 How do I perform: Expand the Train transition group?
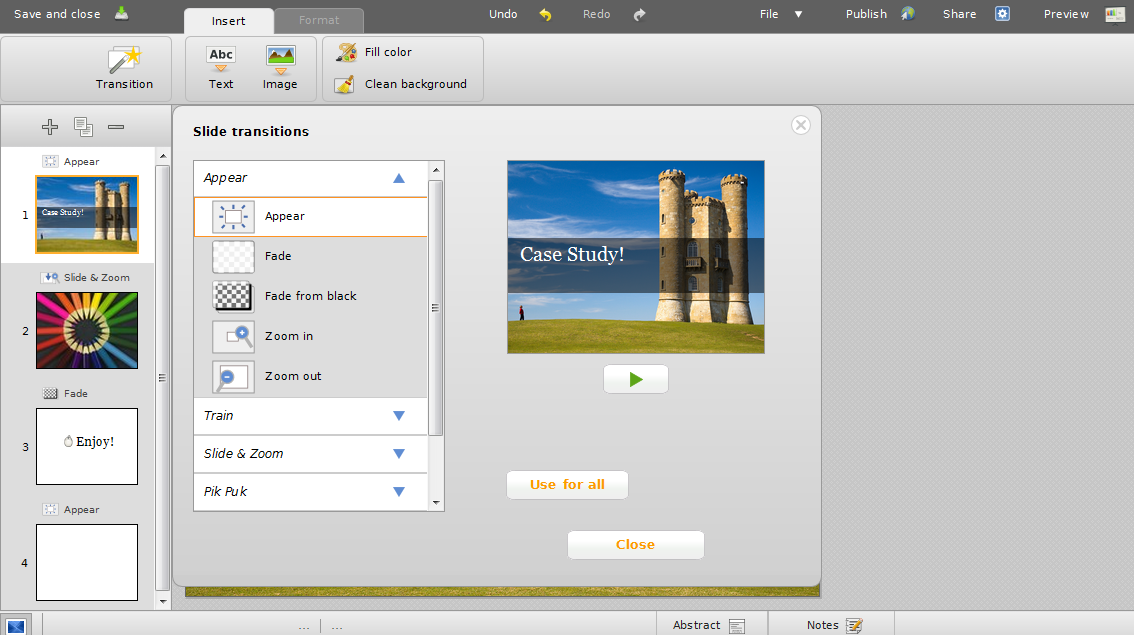click(399, 416)
